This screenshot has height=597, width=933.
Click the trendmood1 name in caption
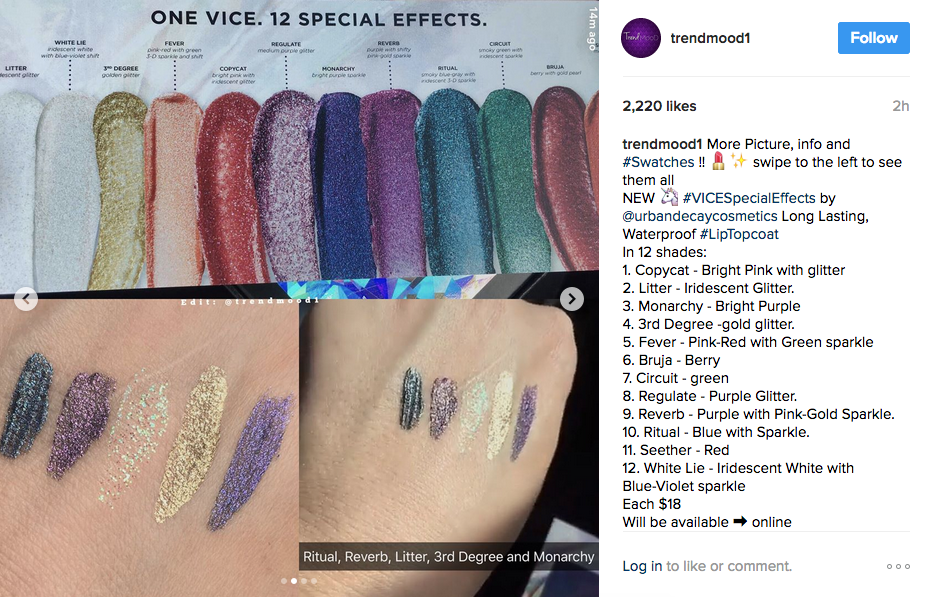click(662, 144)
